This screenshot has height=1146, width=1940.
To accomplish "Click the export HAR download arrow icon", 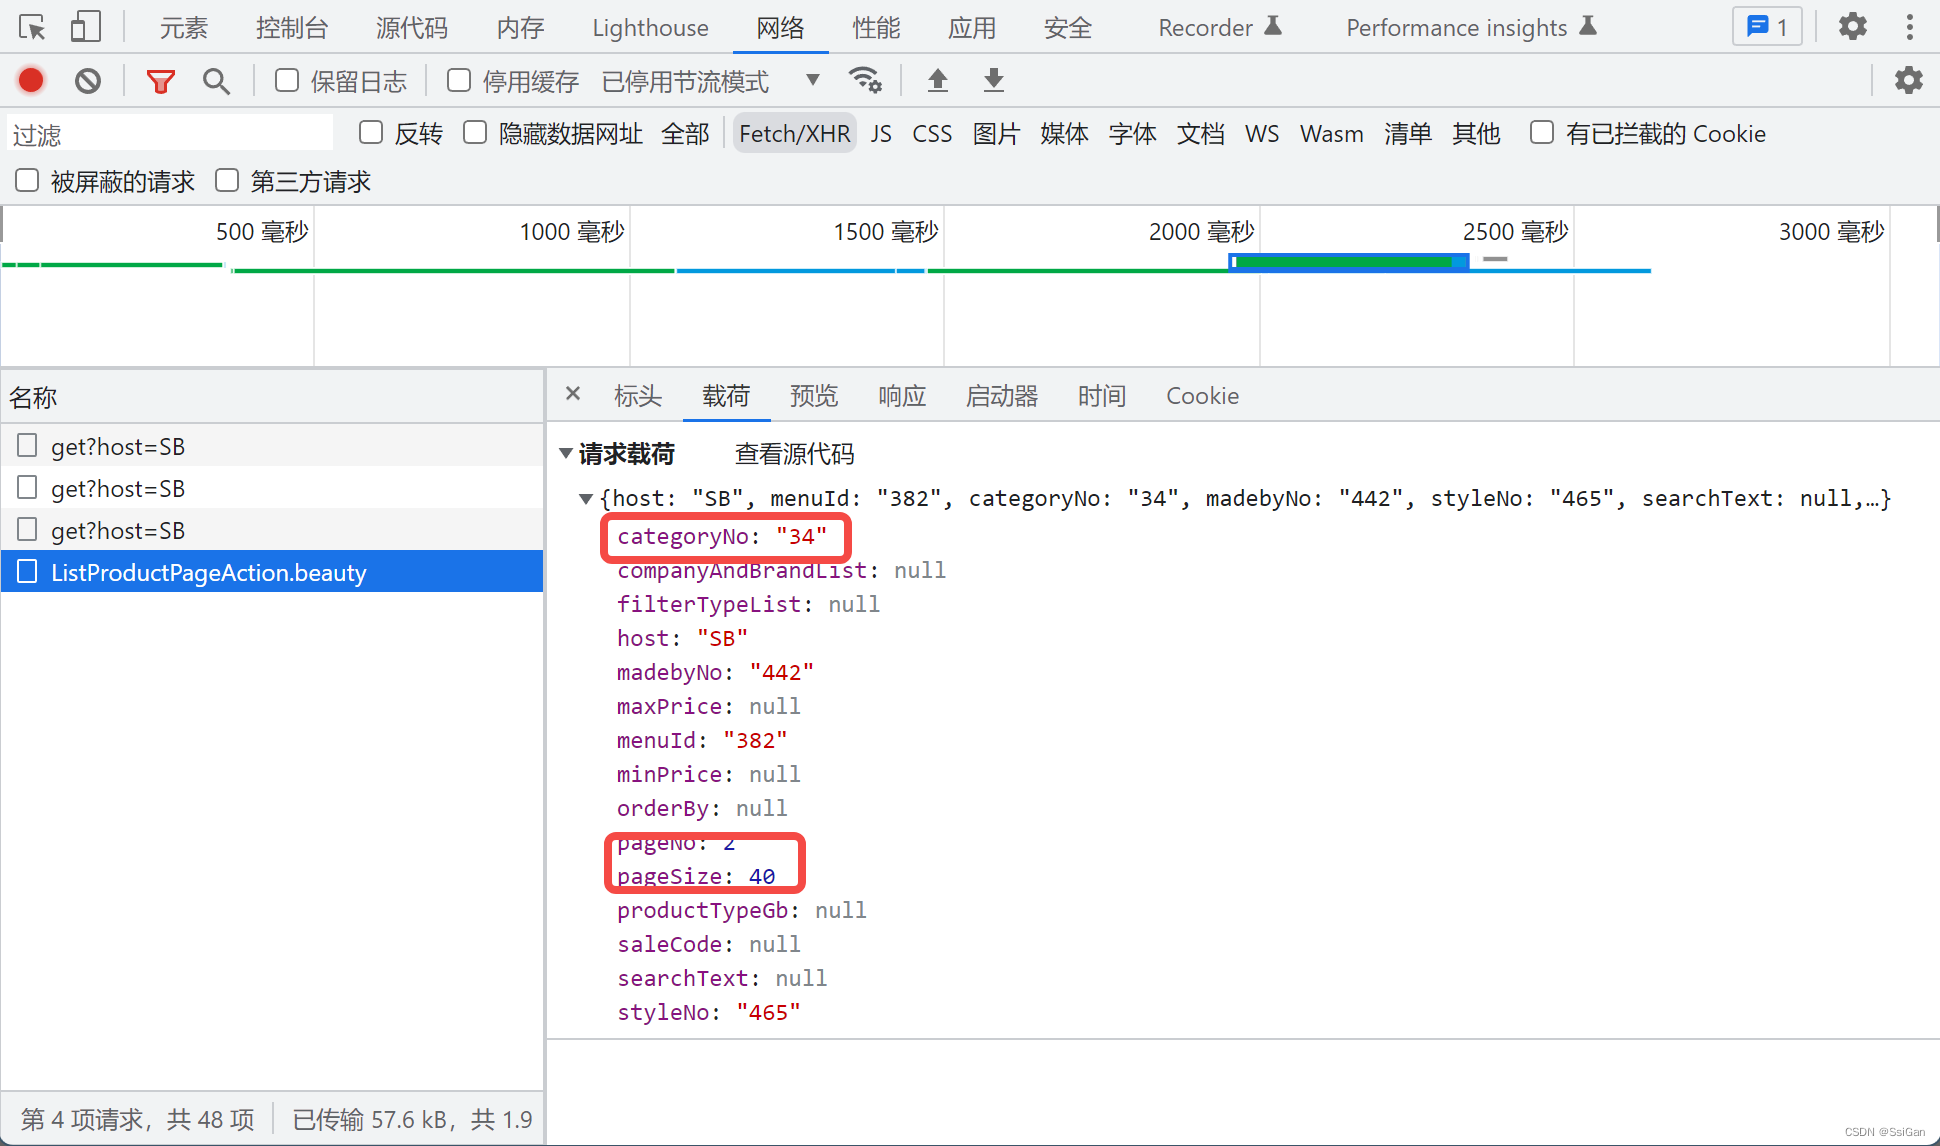I will pyautogui.click(x=993, y=80).
